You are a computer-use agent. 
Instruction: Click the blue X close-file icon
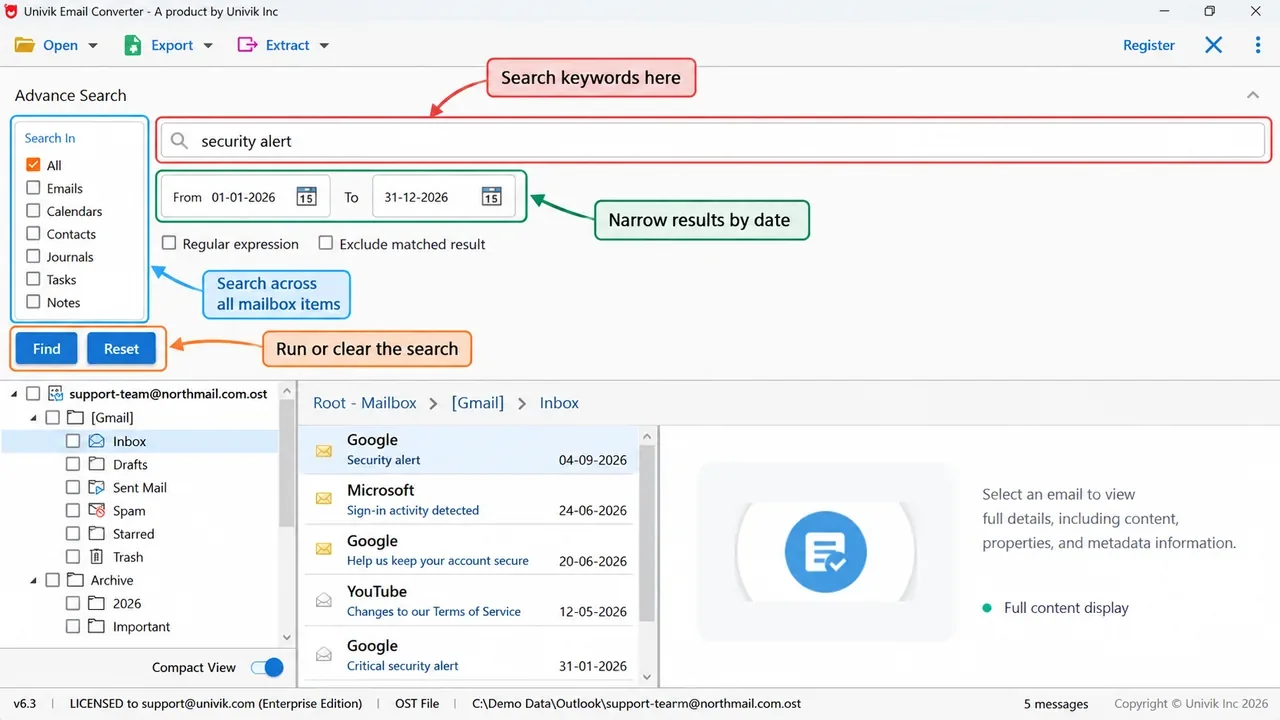[1213, 45]
